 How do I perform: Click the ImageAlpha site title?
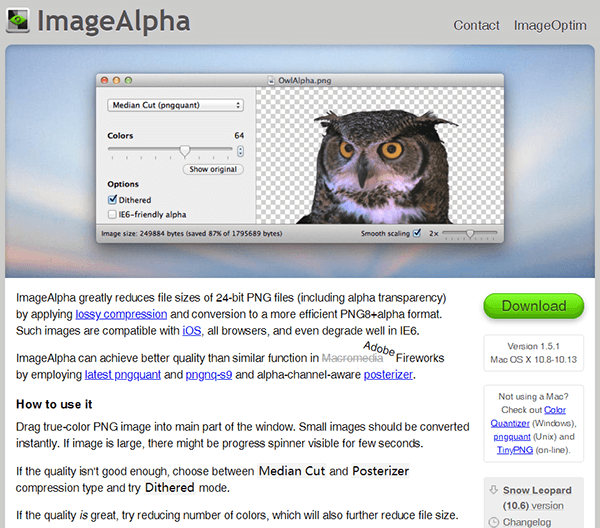pos(113,21)
